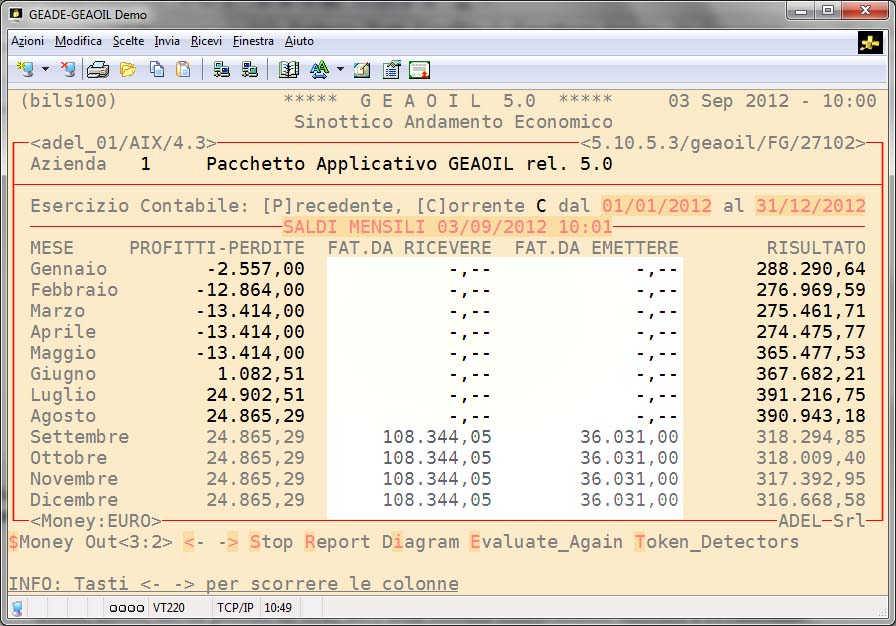896x626 pixels.
Task: Click the yellow logo icon right of the menu bar
Action: coord(869,42)
